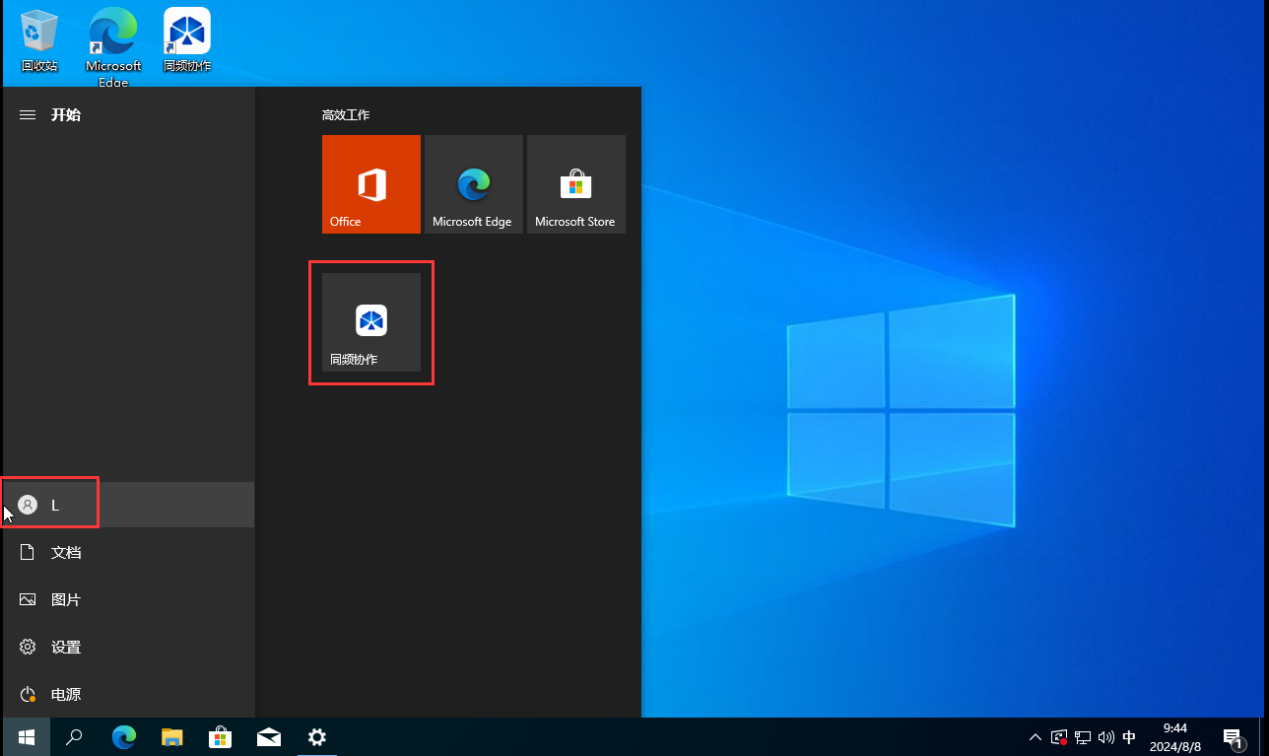Image resolution: width=1269 pixels, height=756 pixels.
Task: Launch the Microsoft Edge tile in Start menu
Action: pyautogui.click(x=473, y=184)
